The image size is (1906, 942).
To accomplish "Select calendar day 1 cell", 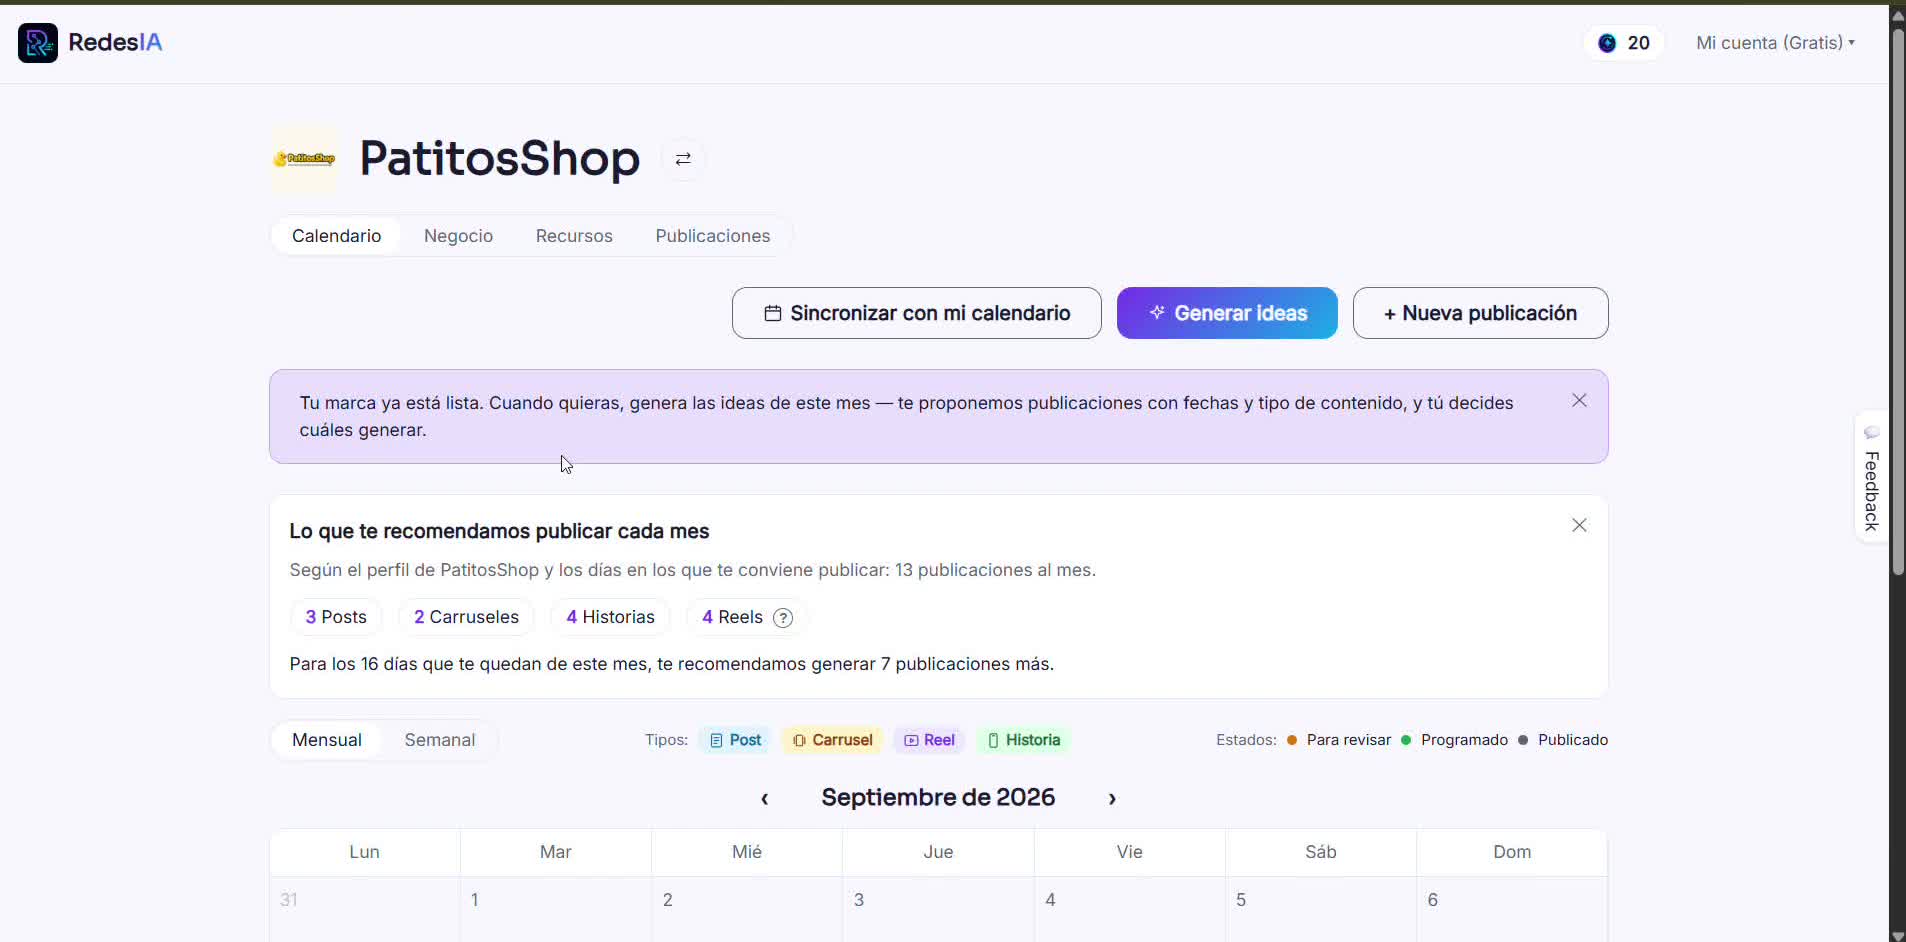I will click(x=556, y=909).
